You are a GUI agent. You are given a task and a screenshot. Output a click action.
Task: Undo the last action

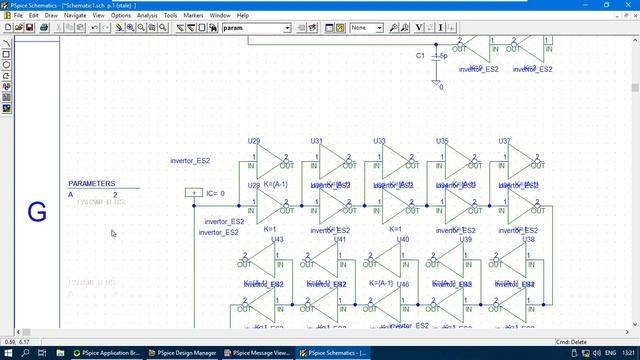(x=95, y=28)
